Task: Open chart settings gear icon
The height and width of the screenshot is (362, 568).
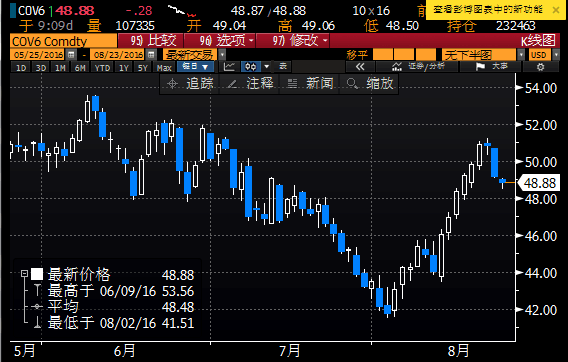Action: coord(540,67)
